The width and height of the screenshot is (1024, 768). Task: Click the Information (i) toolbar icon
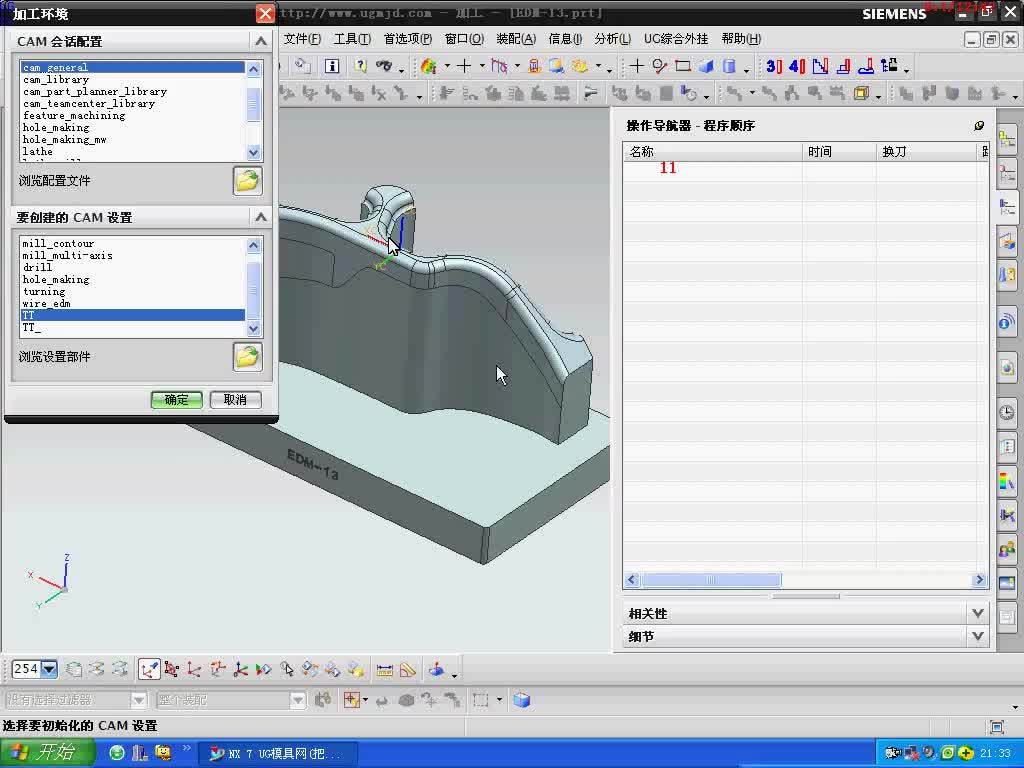coord(332,66)
